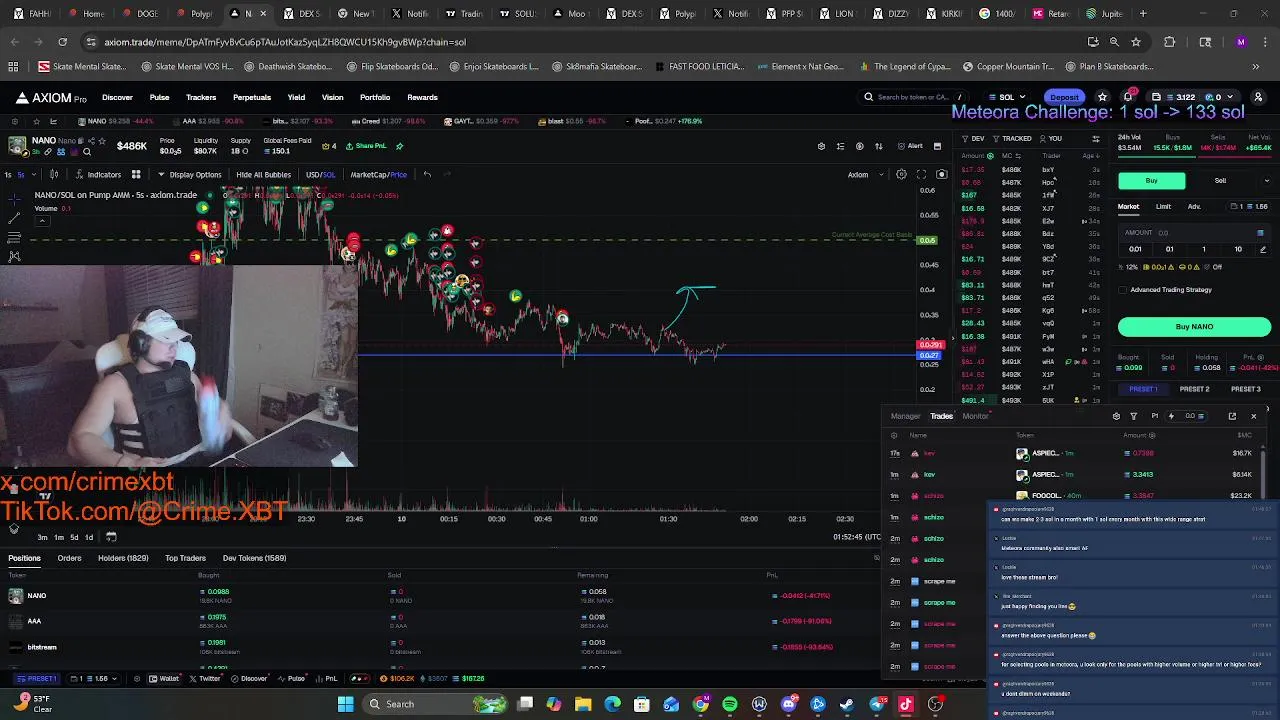The height and width of the screenshot is (720, 1280).
Task: Take a chart snapshot with camera
Action: click(941, 175)
